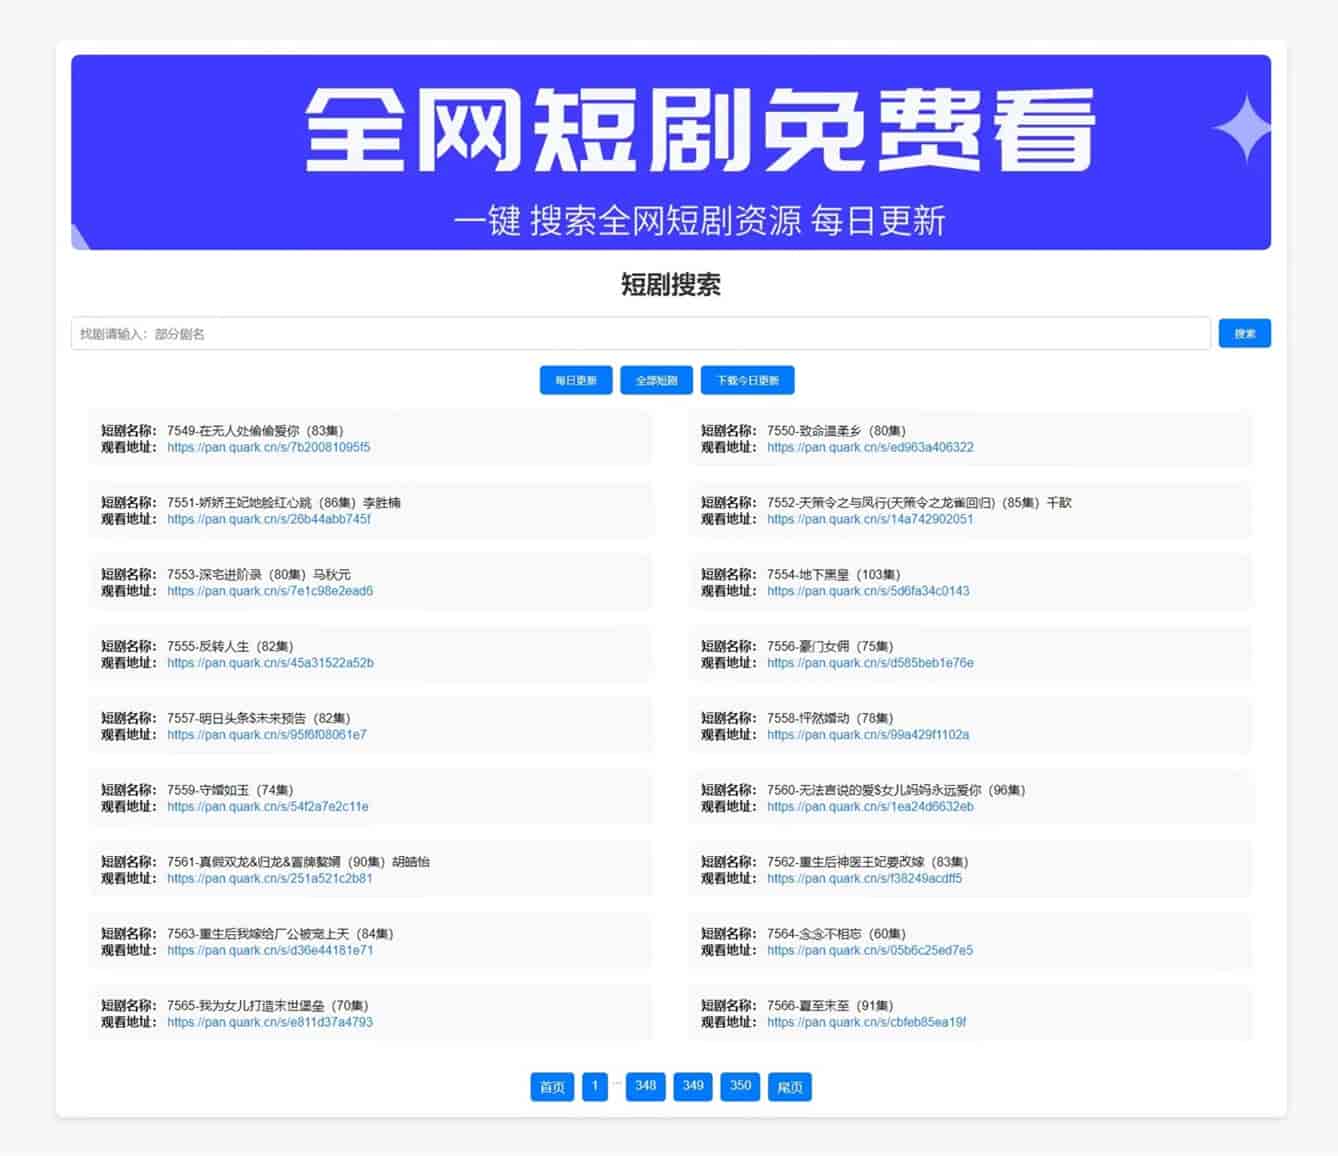Click the blue search button
This screenshot has width=1338, height=1156.
(x=1244, y=334)
